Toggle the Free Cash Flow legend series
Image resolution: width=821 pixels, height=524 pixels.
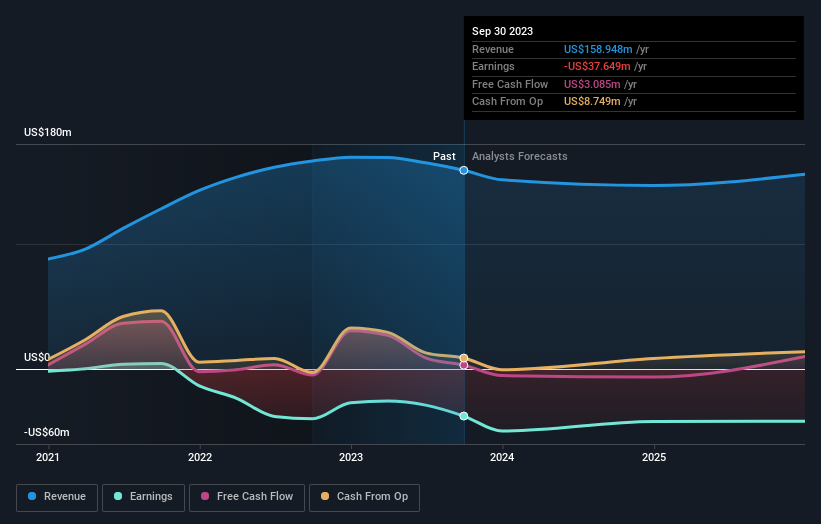point(247,497)
